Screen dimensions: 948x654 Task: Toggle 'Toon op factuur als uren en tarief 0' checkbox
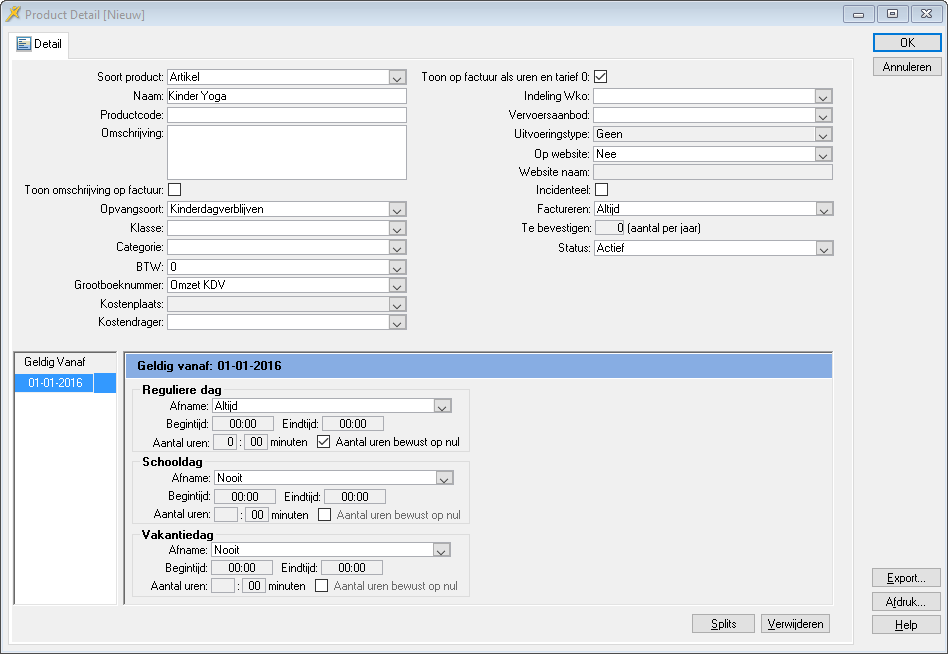(601, 77)
